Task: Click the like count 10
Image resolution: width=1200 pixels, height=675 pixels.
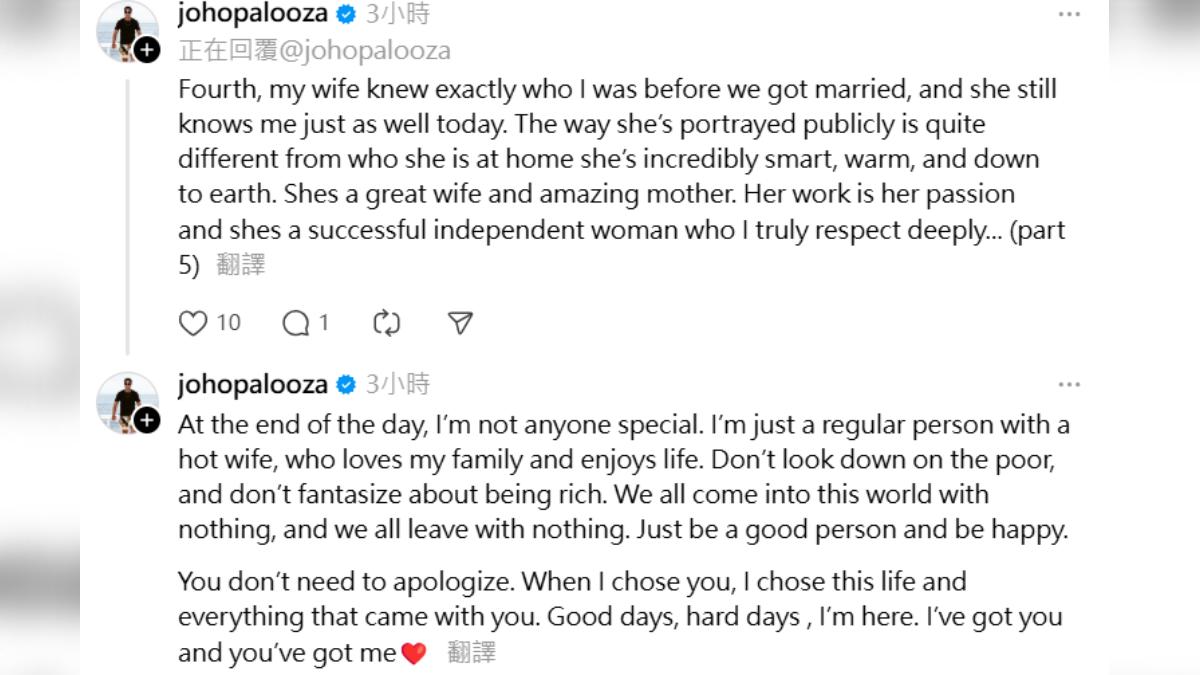Action: pyautogui.click(x=229, y=323)
